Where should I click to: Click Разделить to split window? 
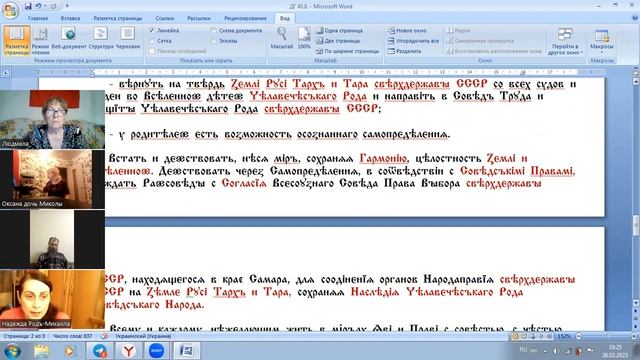tap(404, 51)
